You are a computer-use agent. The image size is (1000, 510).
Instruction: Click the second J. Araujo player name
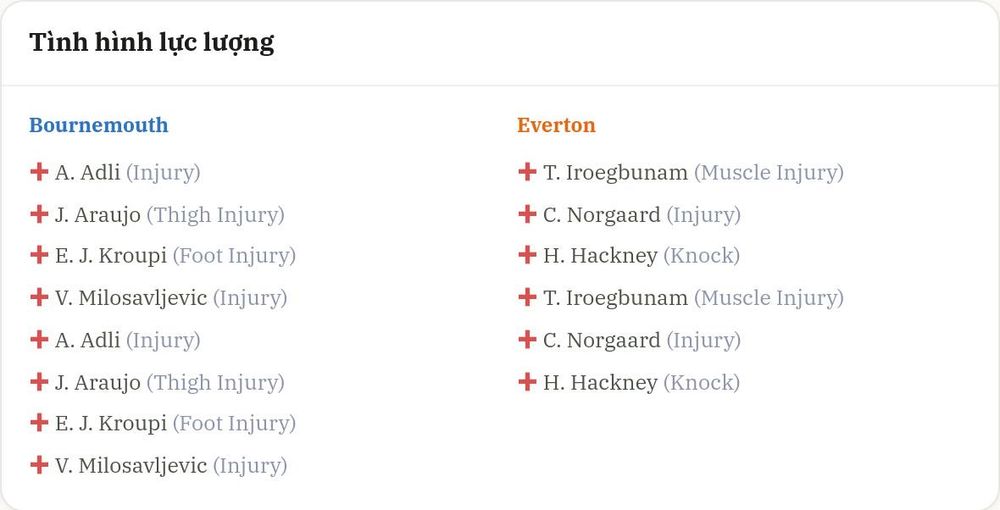pos(98,382)
